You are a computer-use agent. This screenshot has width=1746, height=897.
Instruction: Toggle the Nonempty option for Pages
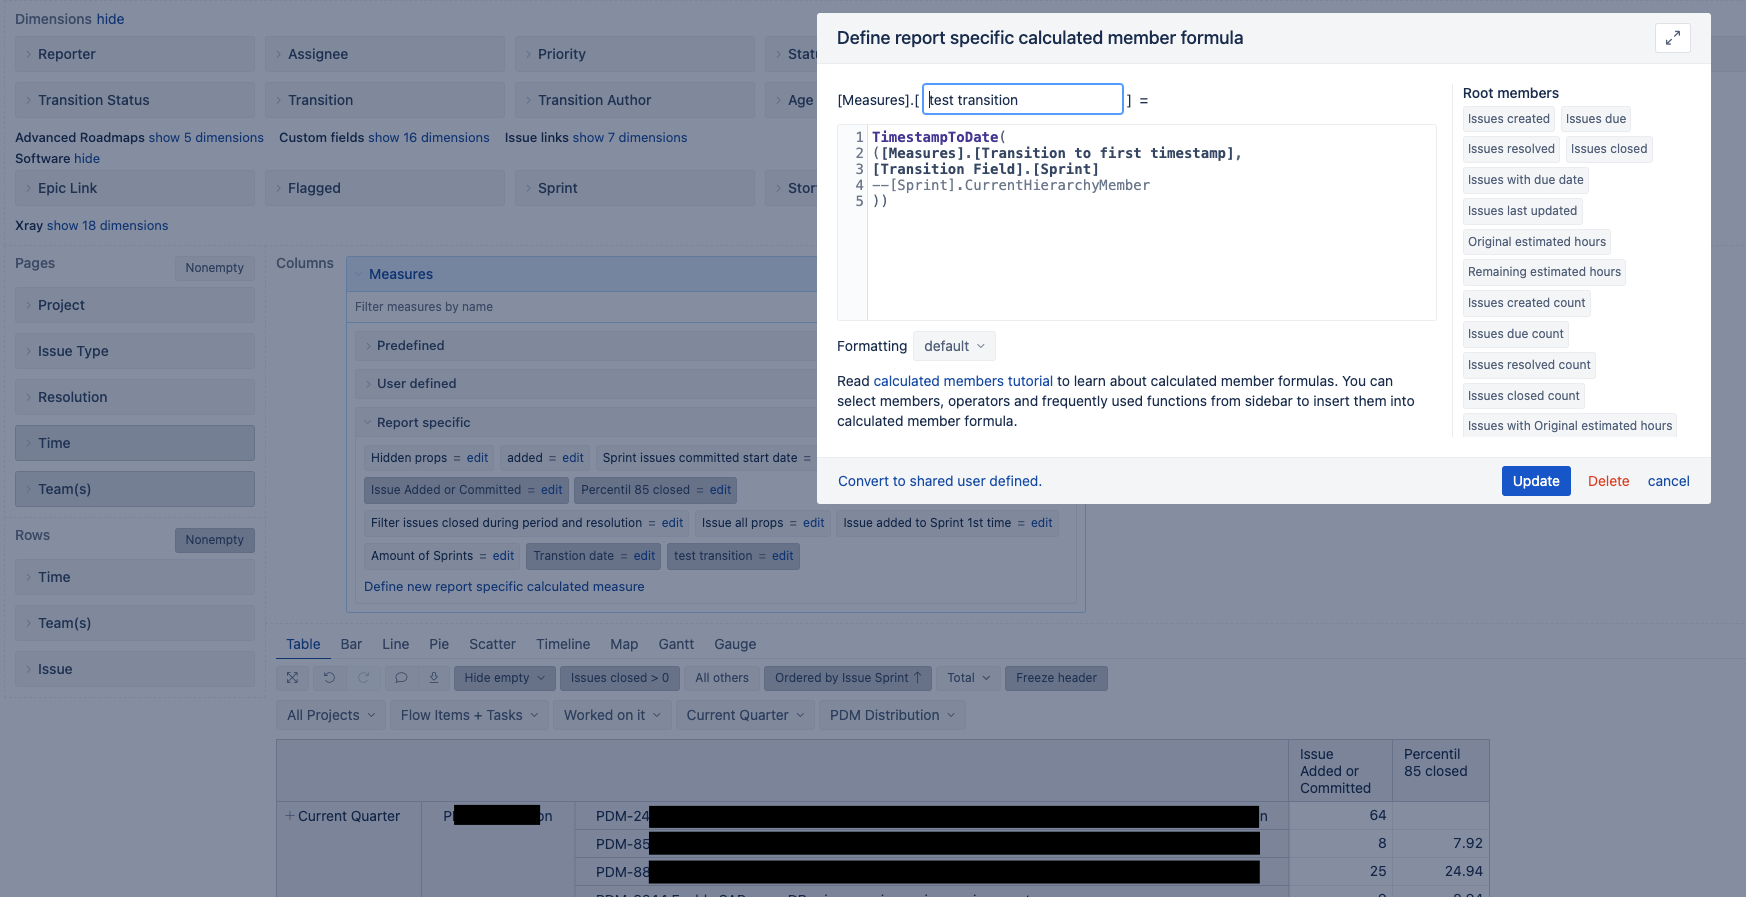(214, 268)
